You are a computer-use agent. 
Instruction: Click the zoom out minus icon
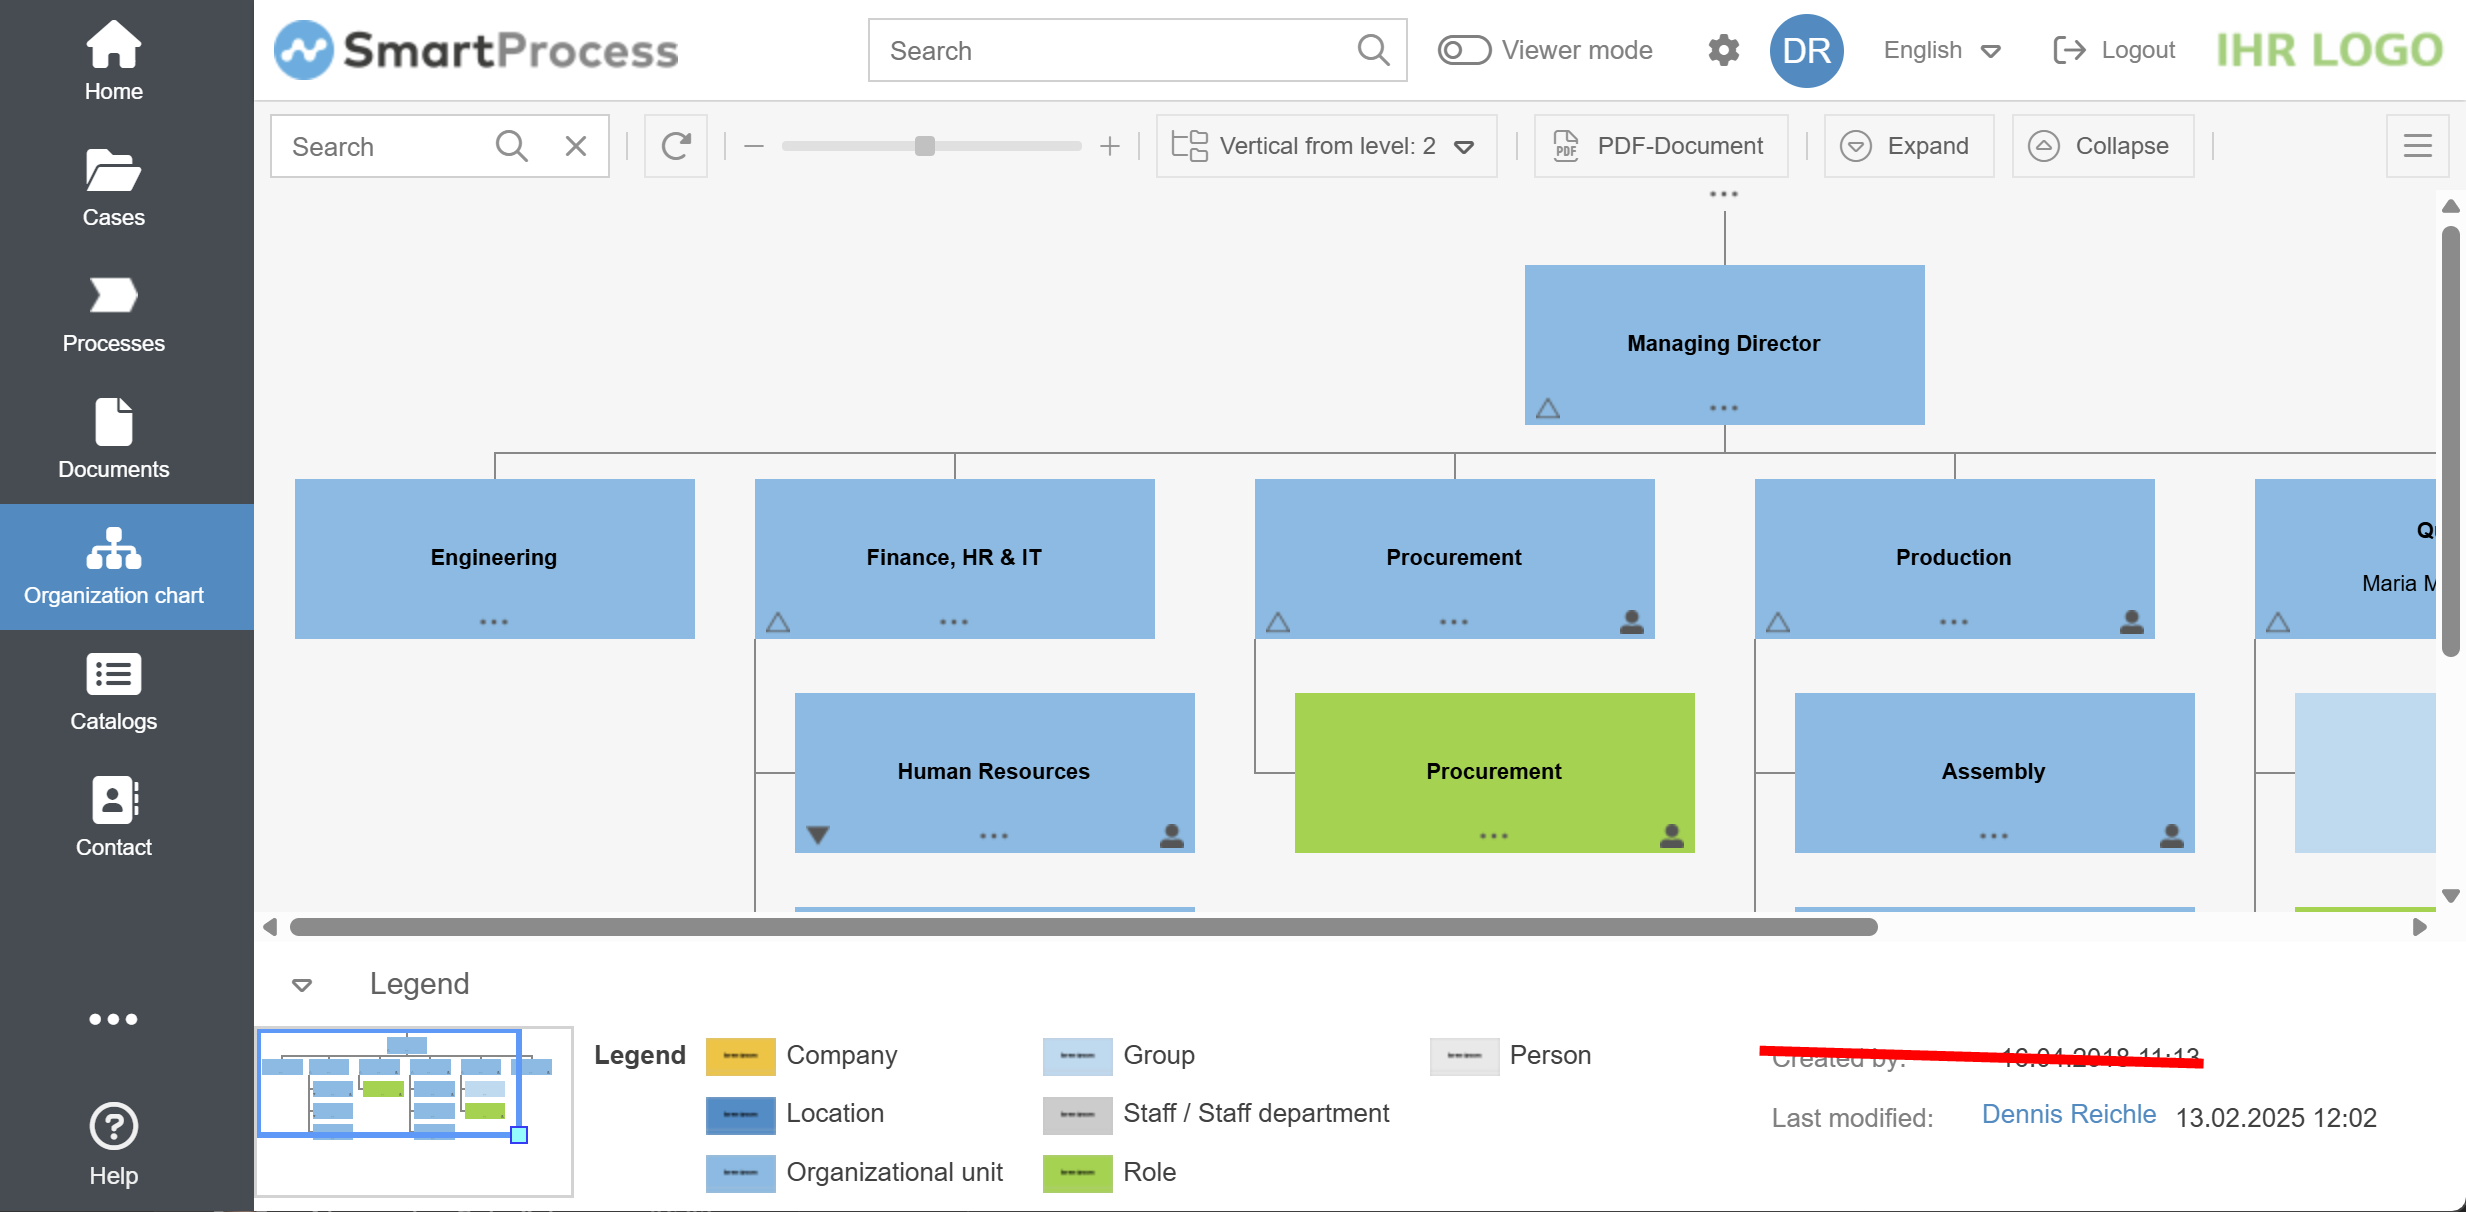pos(754,146)
